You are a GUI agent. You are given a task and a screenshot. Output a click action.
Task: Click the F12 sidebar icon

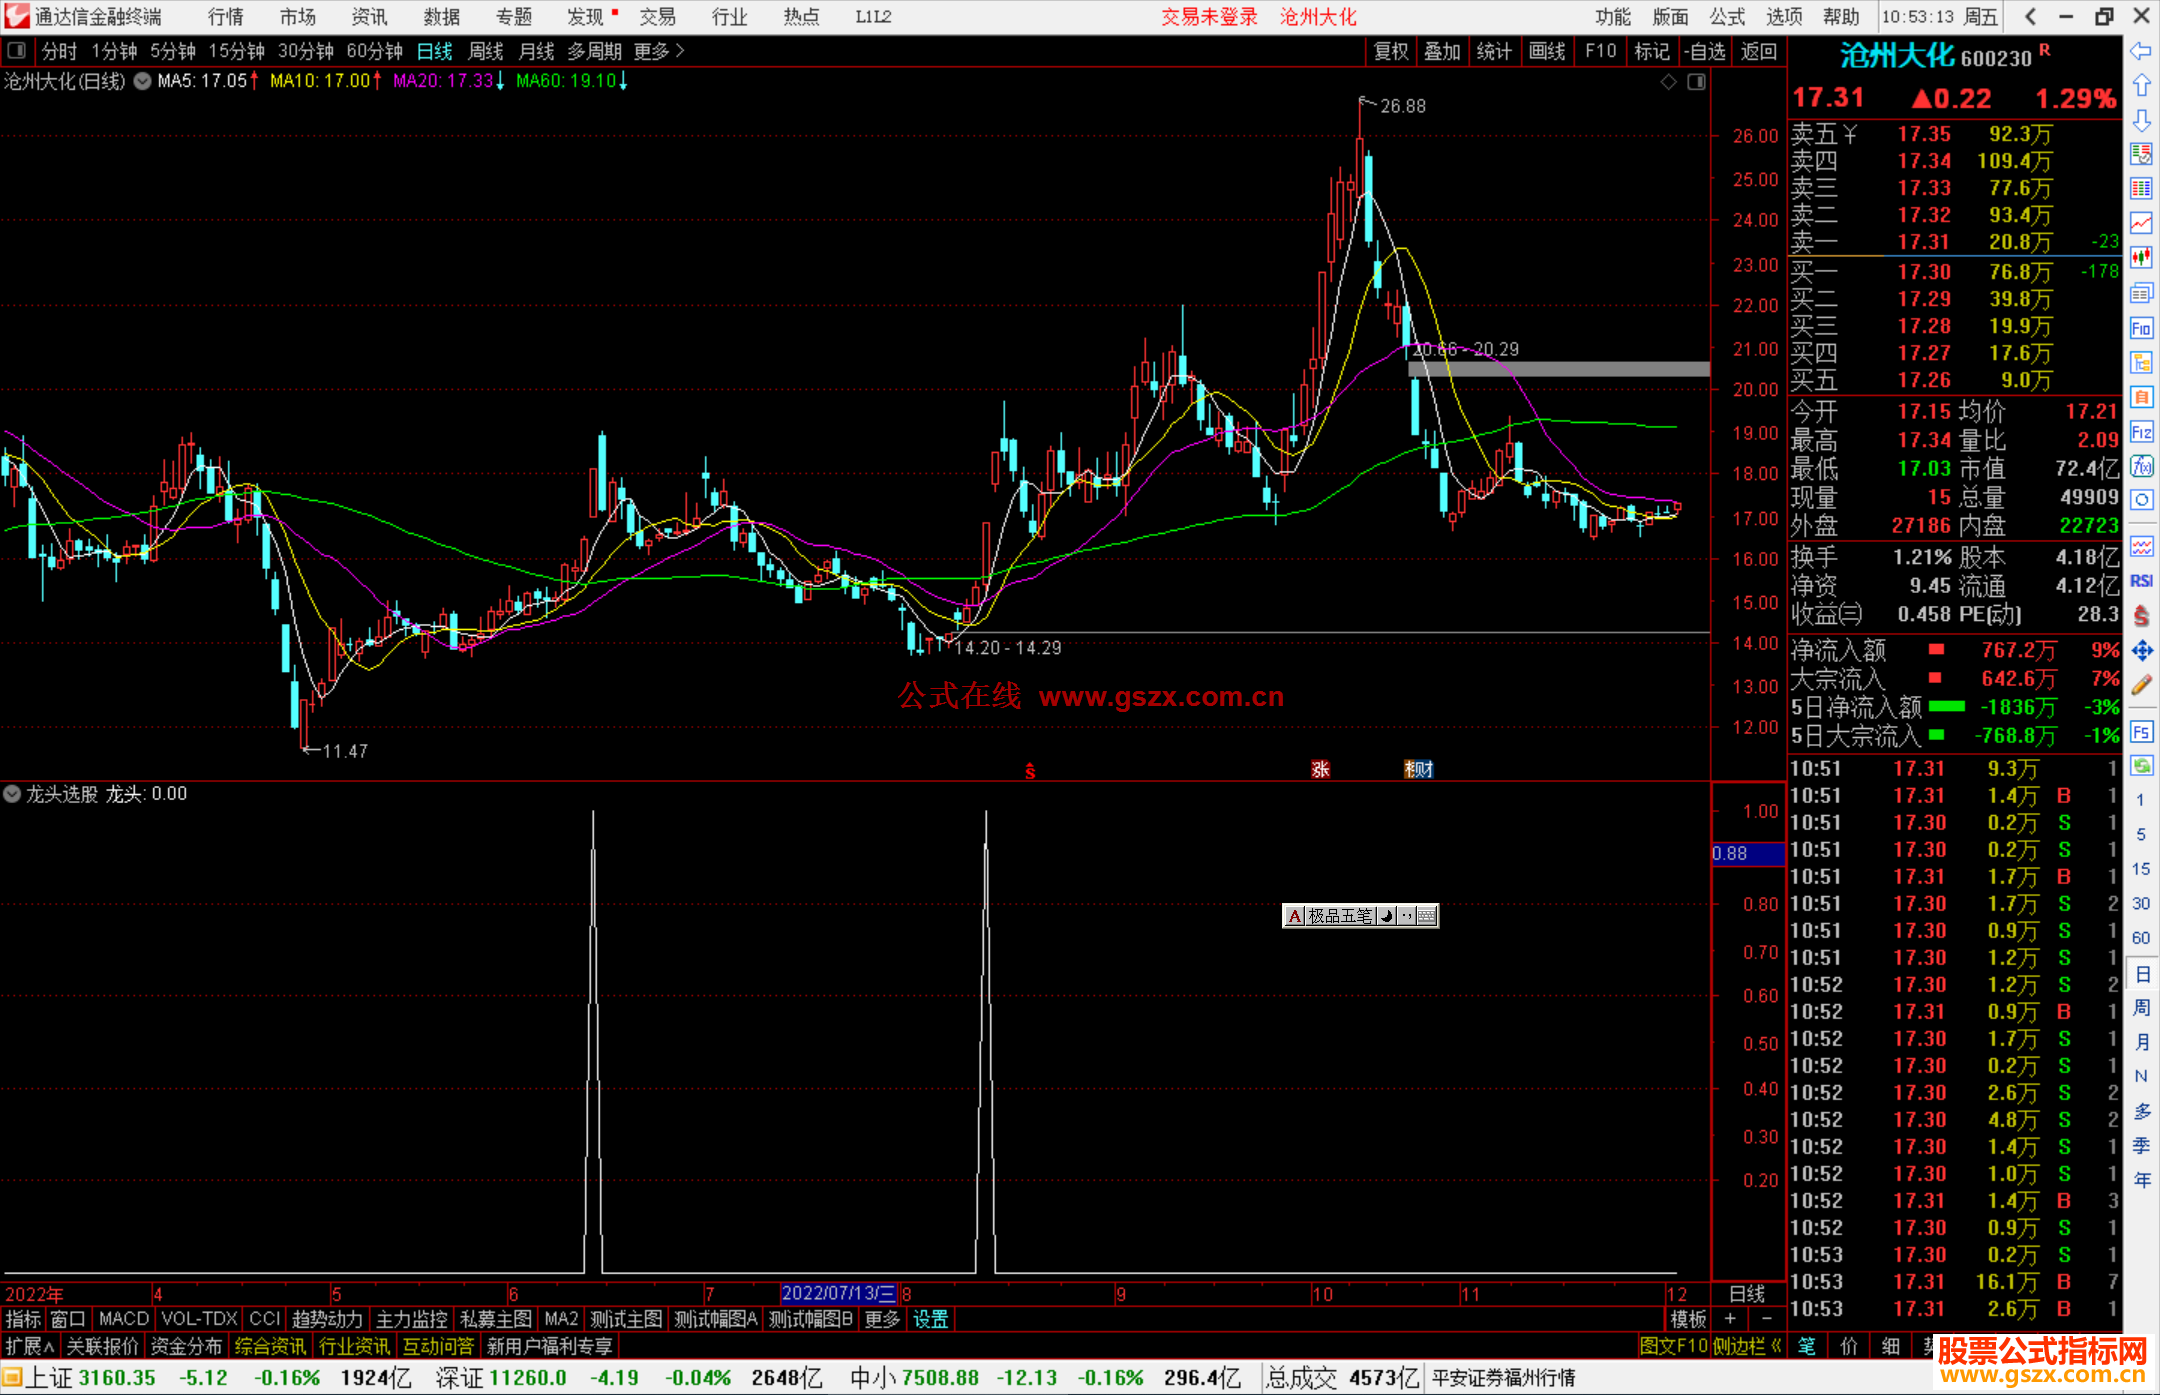point(2141,432)
